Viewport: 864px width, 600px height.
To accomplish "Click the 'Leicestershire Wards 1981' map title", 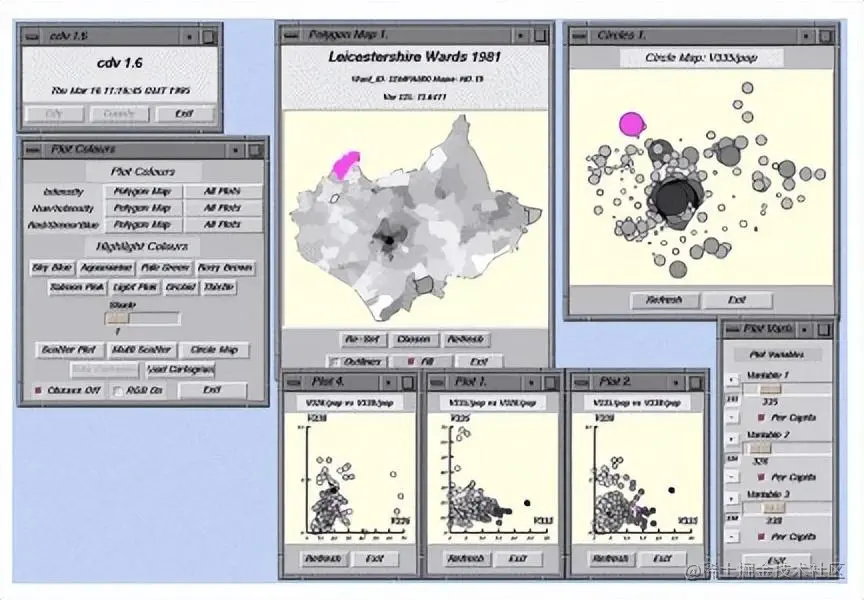I will pyautogui.click(x=414, y=57).
